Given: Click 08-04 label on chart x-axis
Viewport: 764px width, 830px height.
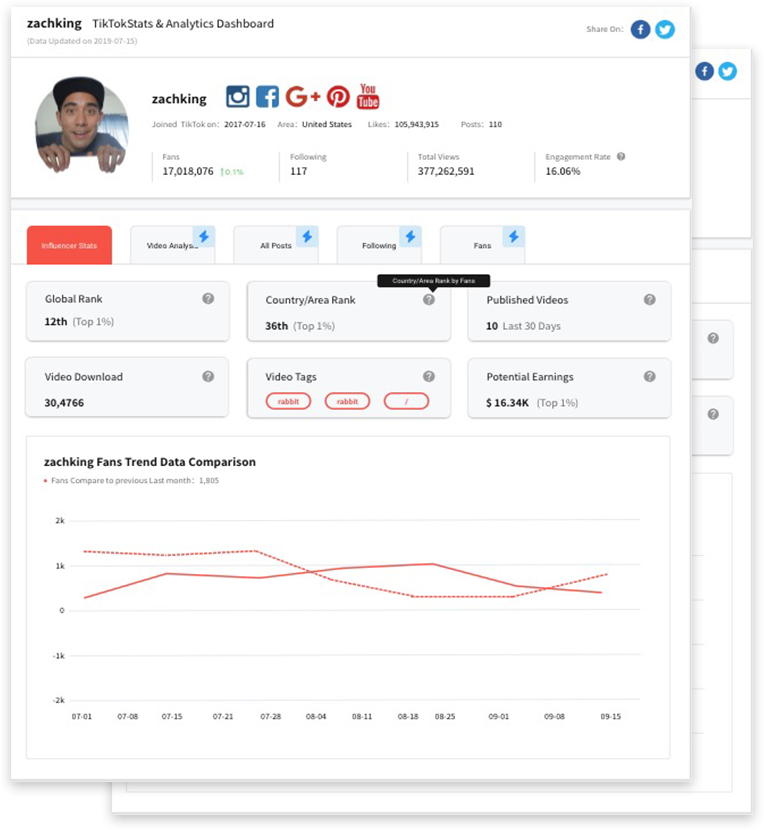Looking at the screenshot, I should point(316,716).
